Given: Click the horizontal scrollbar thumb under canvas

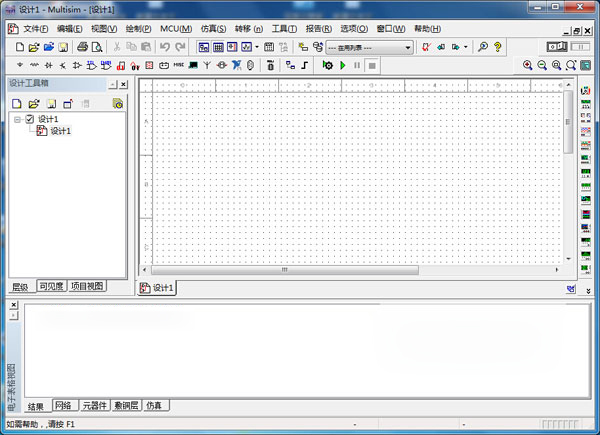Looking at the screenshot, I should pos(285,270).
